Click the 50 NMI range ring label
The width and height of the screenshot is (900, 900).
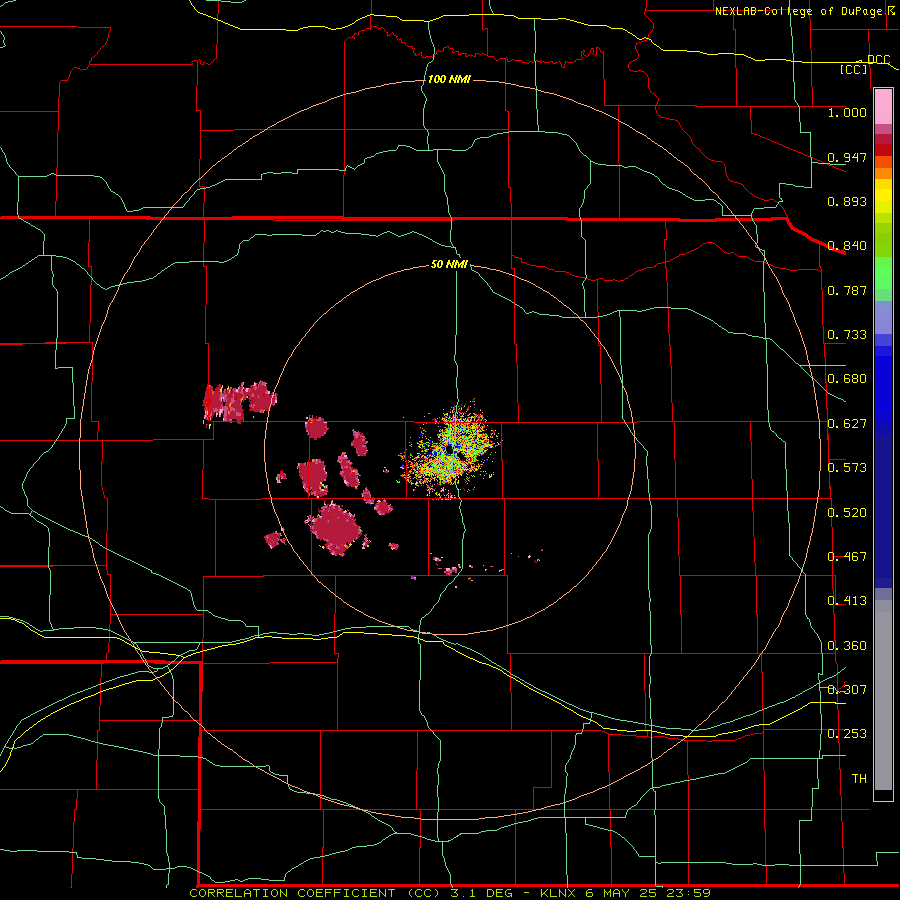point(449,265)
